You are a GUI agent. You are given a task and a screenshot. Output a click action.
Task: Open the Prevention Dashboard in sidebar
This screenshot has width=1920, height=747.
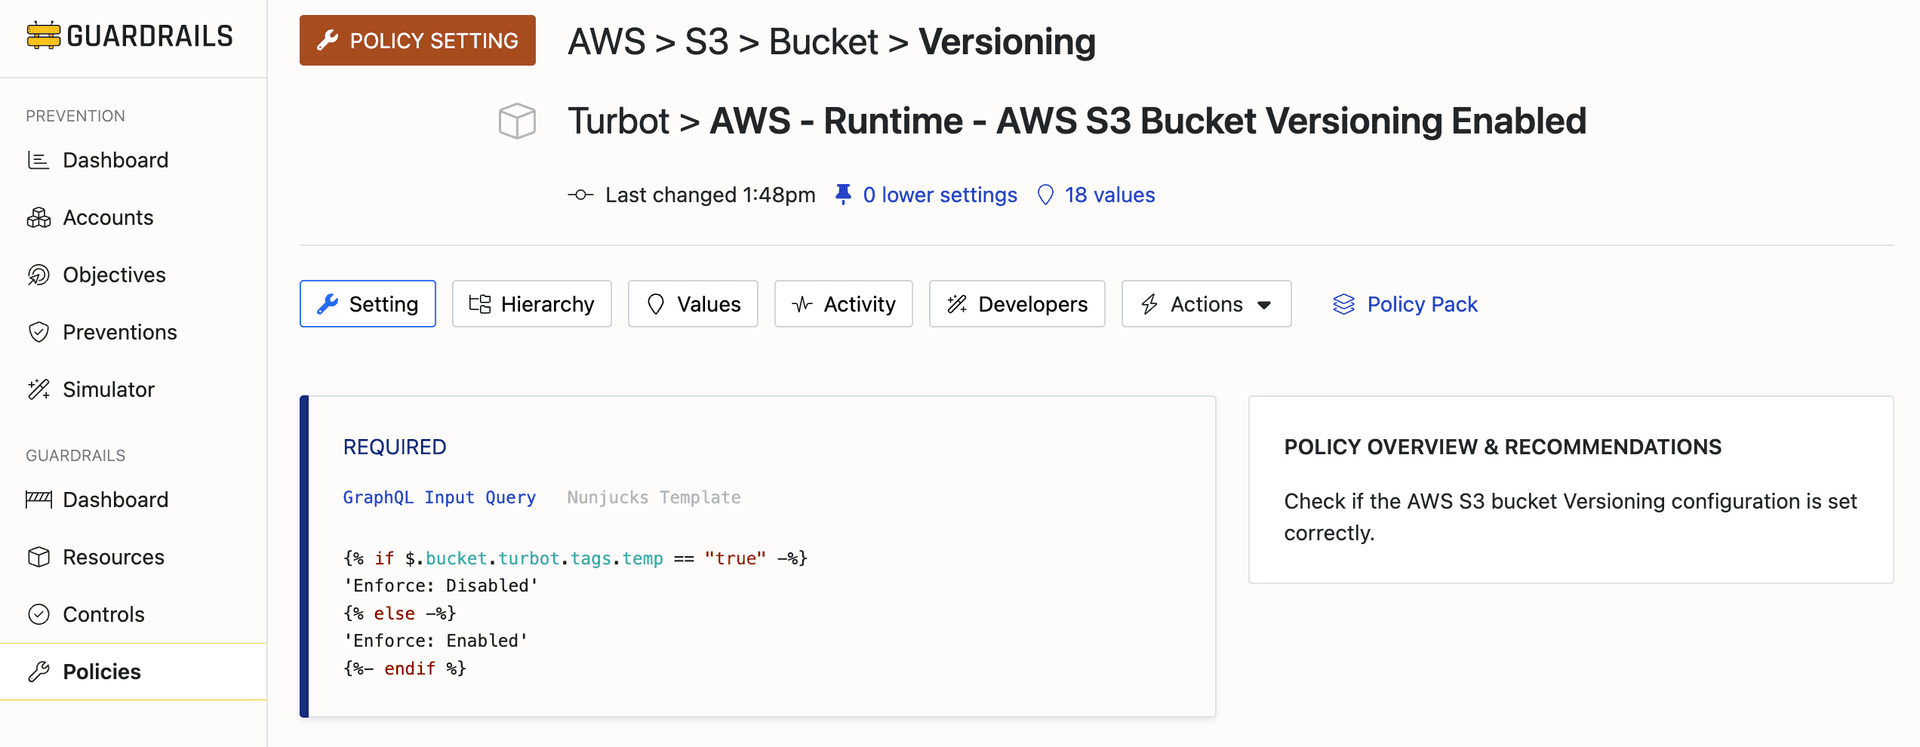(115, 160)
